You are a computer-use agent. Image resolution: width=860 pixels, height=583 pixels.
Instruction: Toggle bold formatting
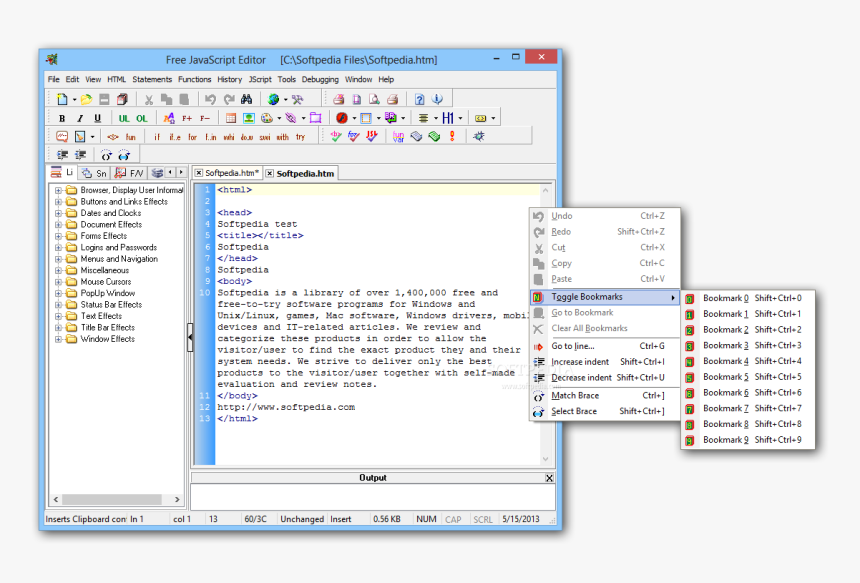tap(62, 117)
